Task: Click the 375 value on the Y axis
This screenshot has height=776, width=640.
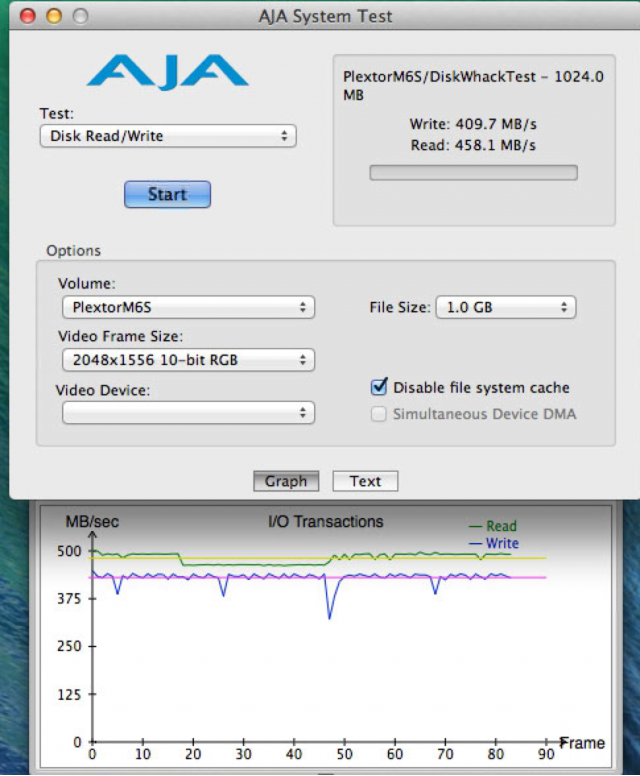Action: [x=69, y=599]
